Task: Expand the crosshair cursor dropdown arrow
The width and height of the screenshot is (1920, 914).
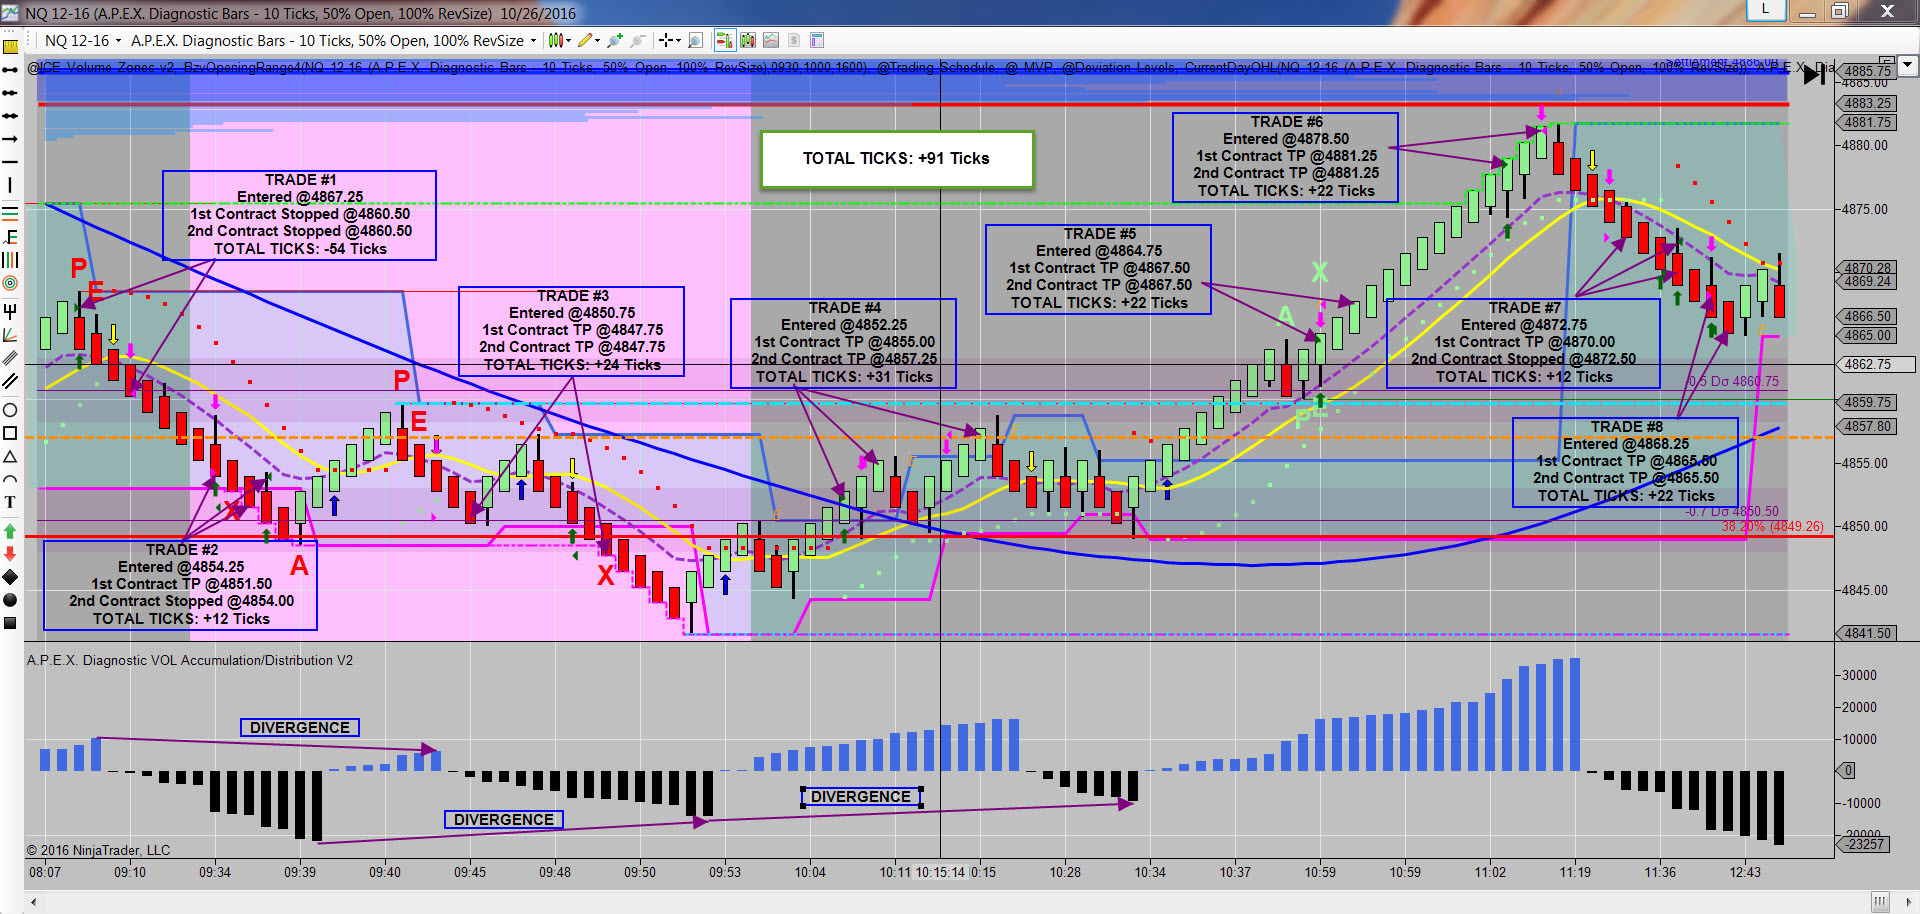Action: (678, 41)
